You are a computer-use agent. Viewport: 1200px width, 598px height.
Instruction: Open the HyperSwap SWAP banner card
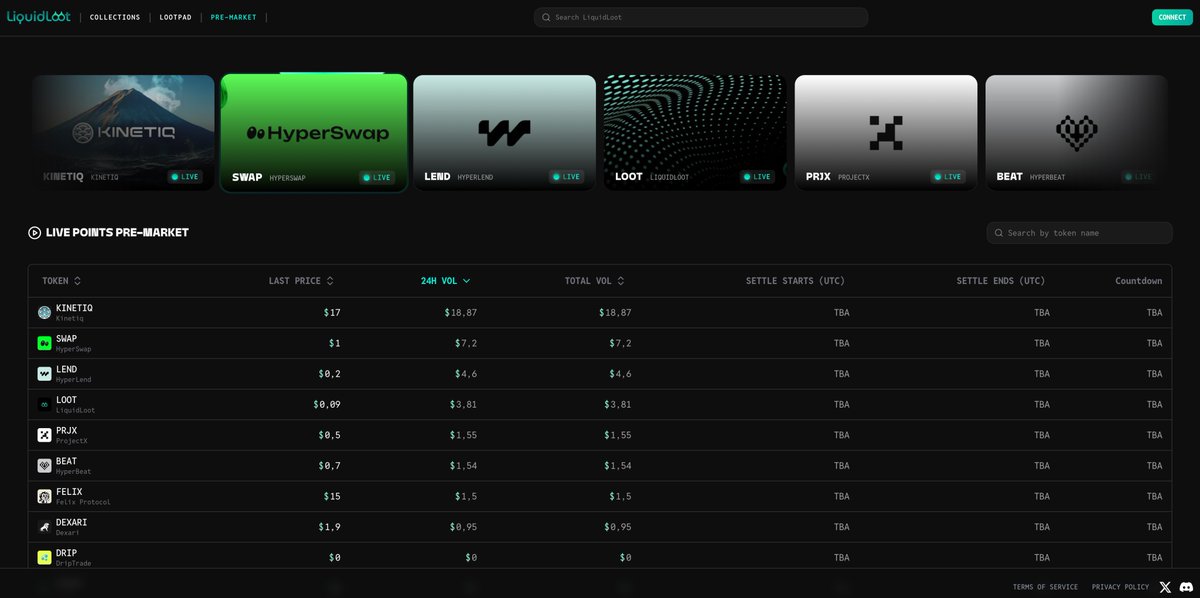click(314, 133)
